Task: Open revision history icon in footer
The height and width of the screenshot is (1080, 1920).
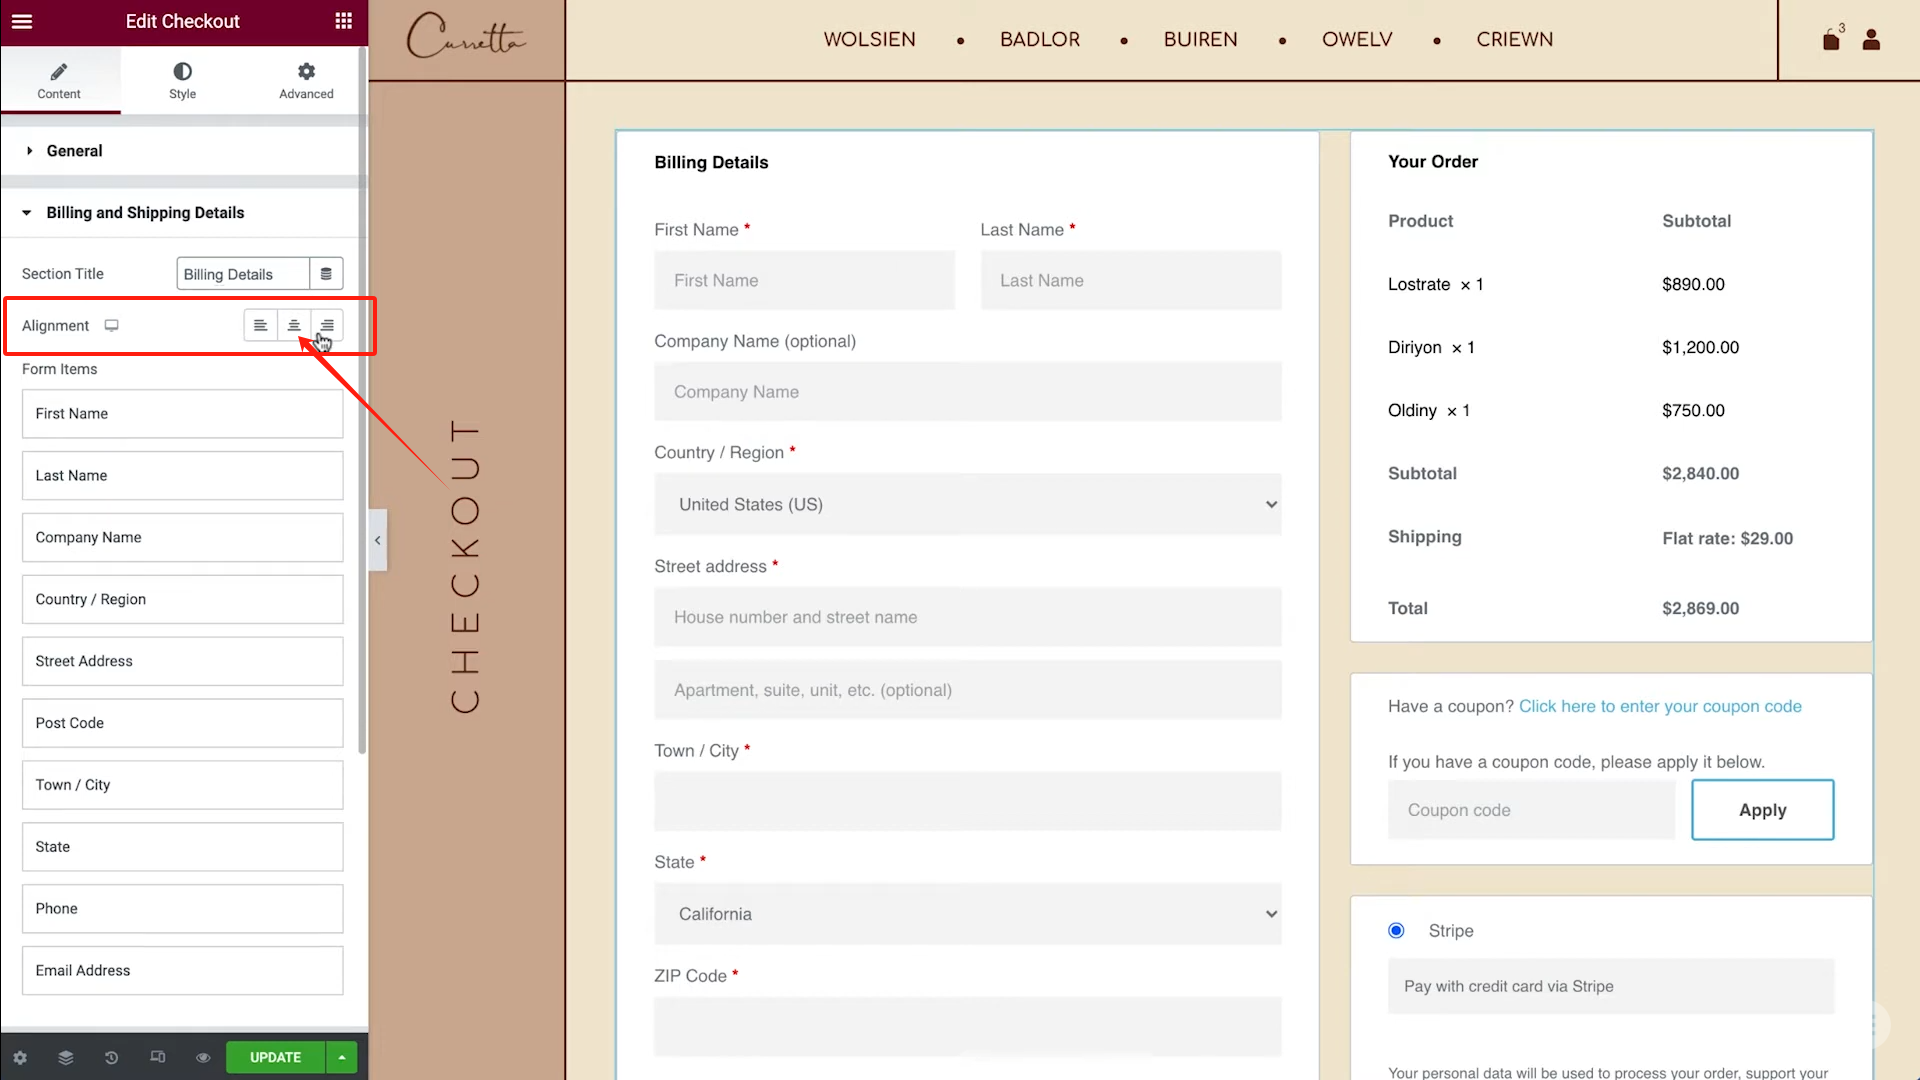Action: point(111,1057)
